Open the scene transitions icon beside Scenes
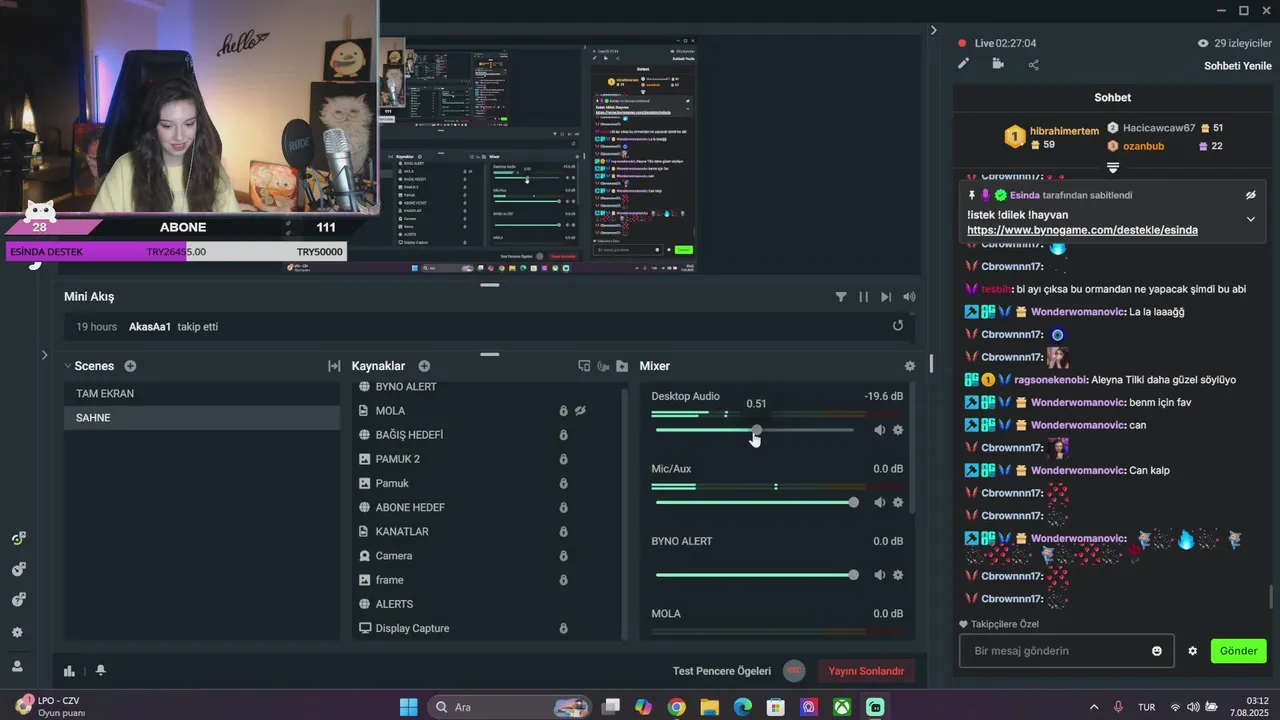Viewport: 1280px width, 720px height. (334, 366)
